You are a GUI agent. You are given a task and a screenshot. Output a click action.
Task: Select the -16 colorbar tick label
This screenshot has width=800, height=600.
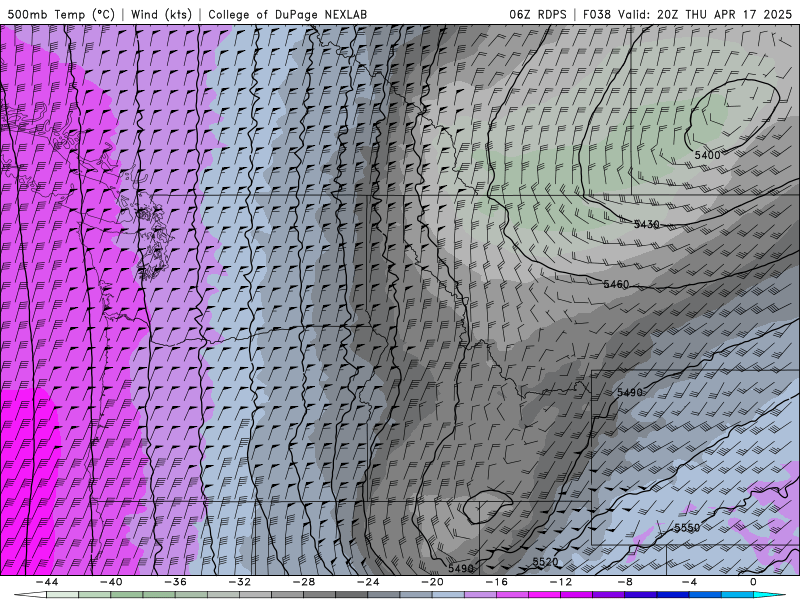coord(497,582)
